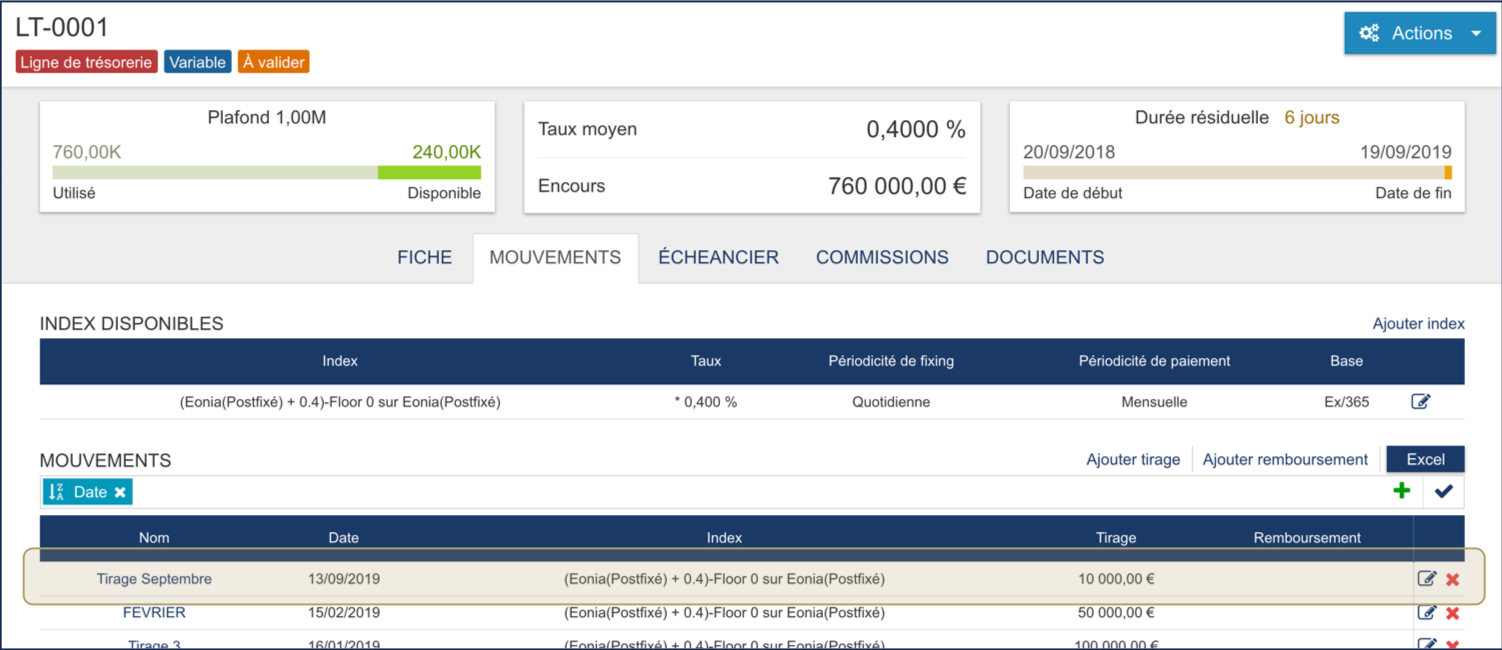This screenshot has height=650, width=1502.
Task: Go to the COMMISSIONS tab
Action: 882,258
